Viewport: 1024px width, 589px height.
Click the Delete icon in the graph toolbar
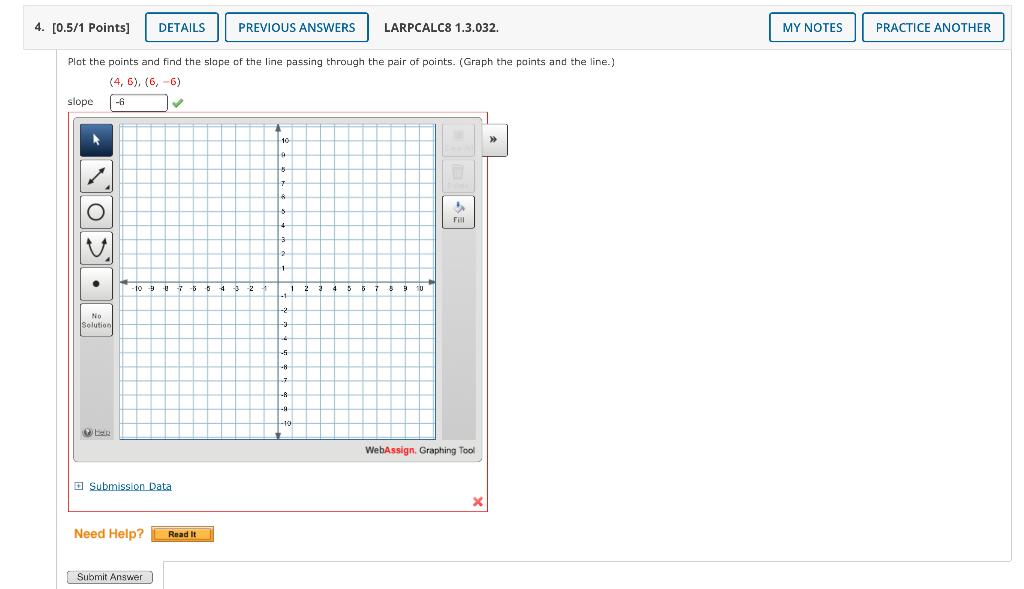coord(458,175)
